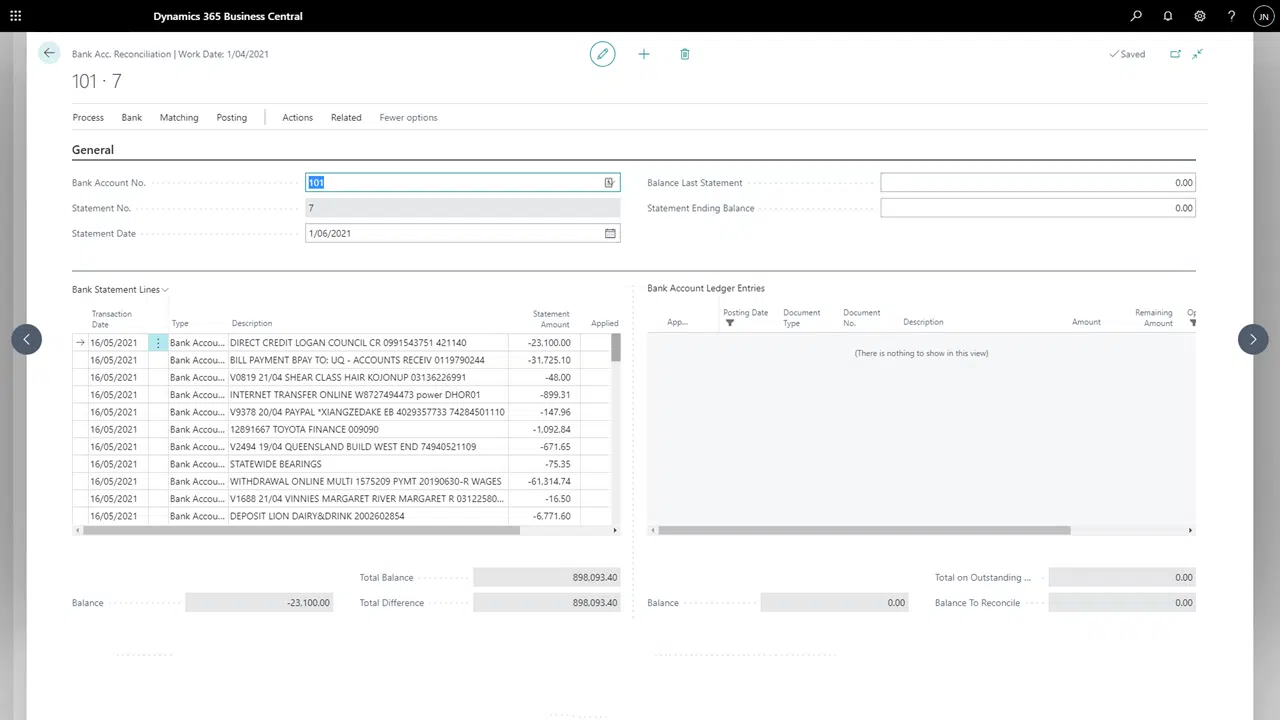Select DIRECT CREDIT LOGAN COUNCIL description

(348, 343)
